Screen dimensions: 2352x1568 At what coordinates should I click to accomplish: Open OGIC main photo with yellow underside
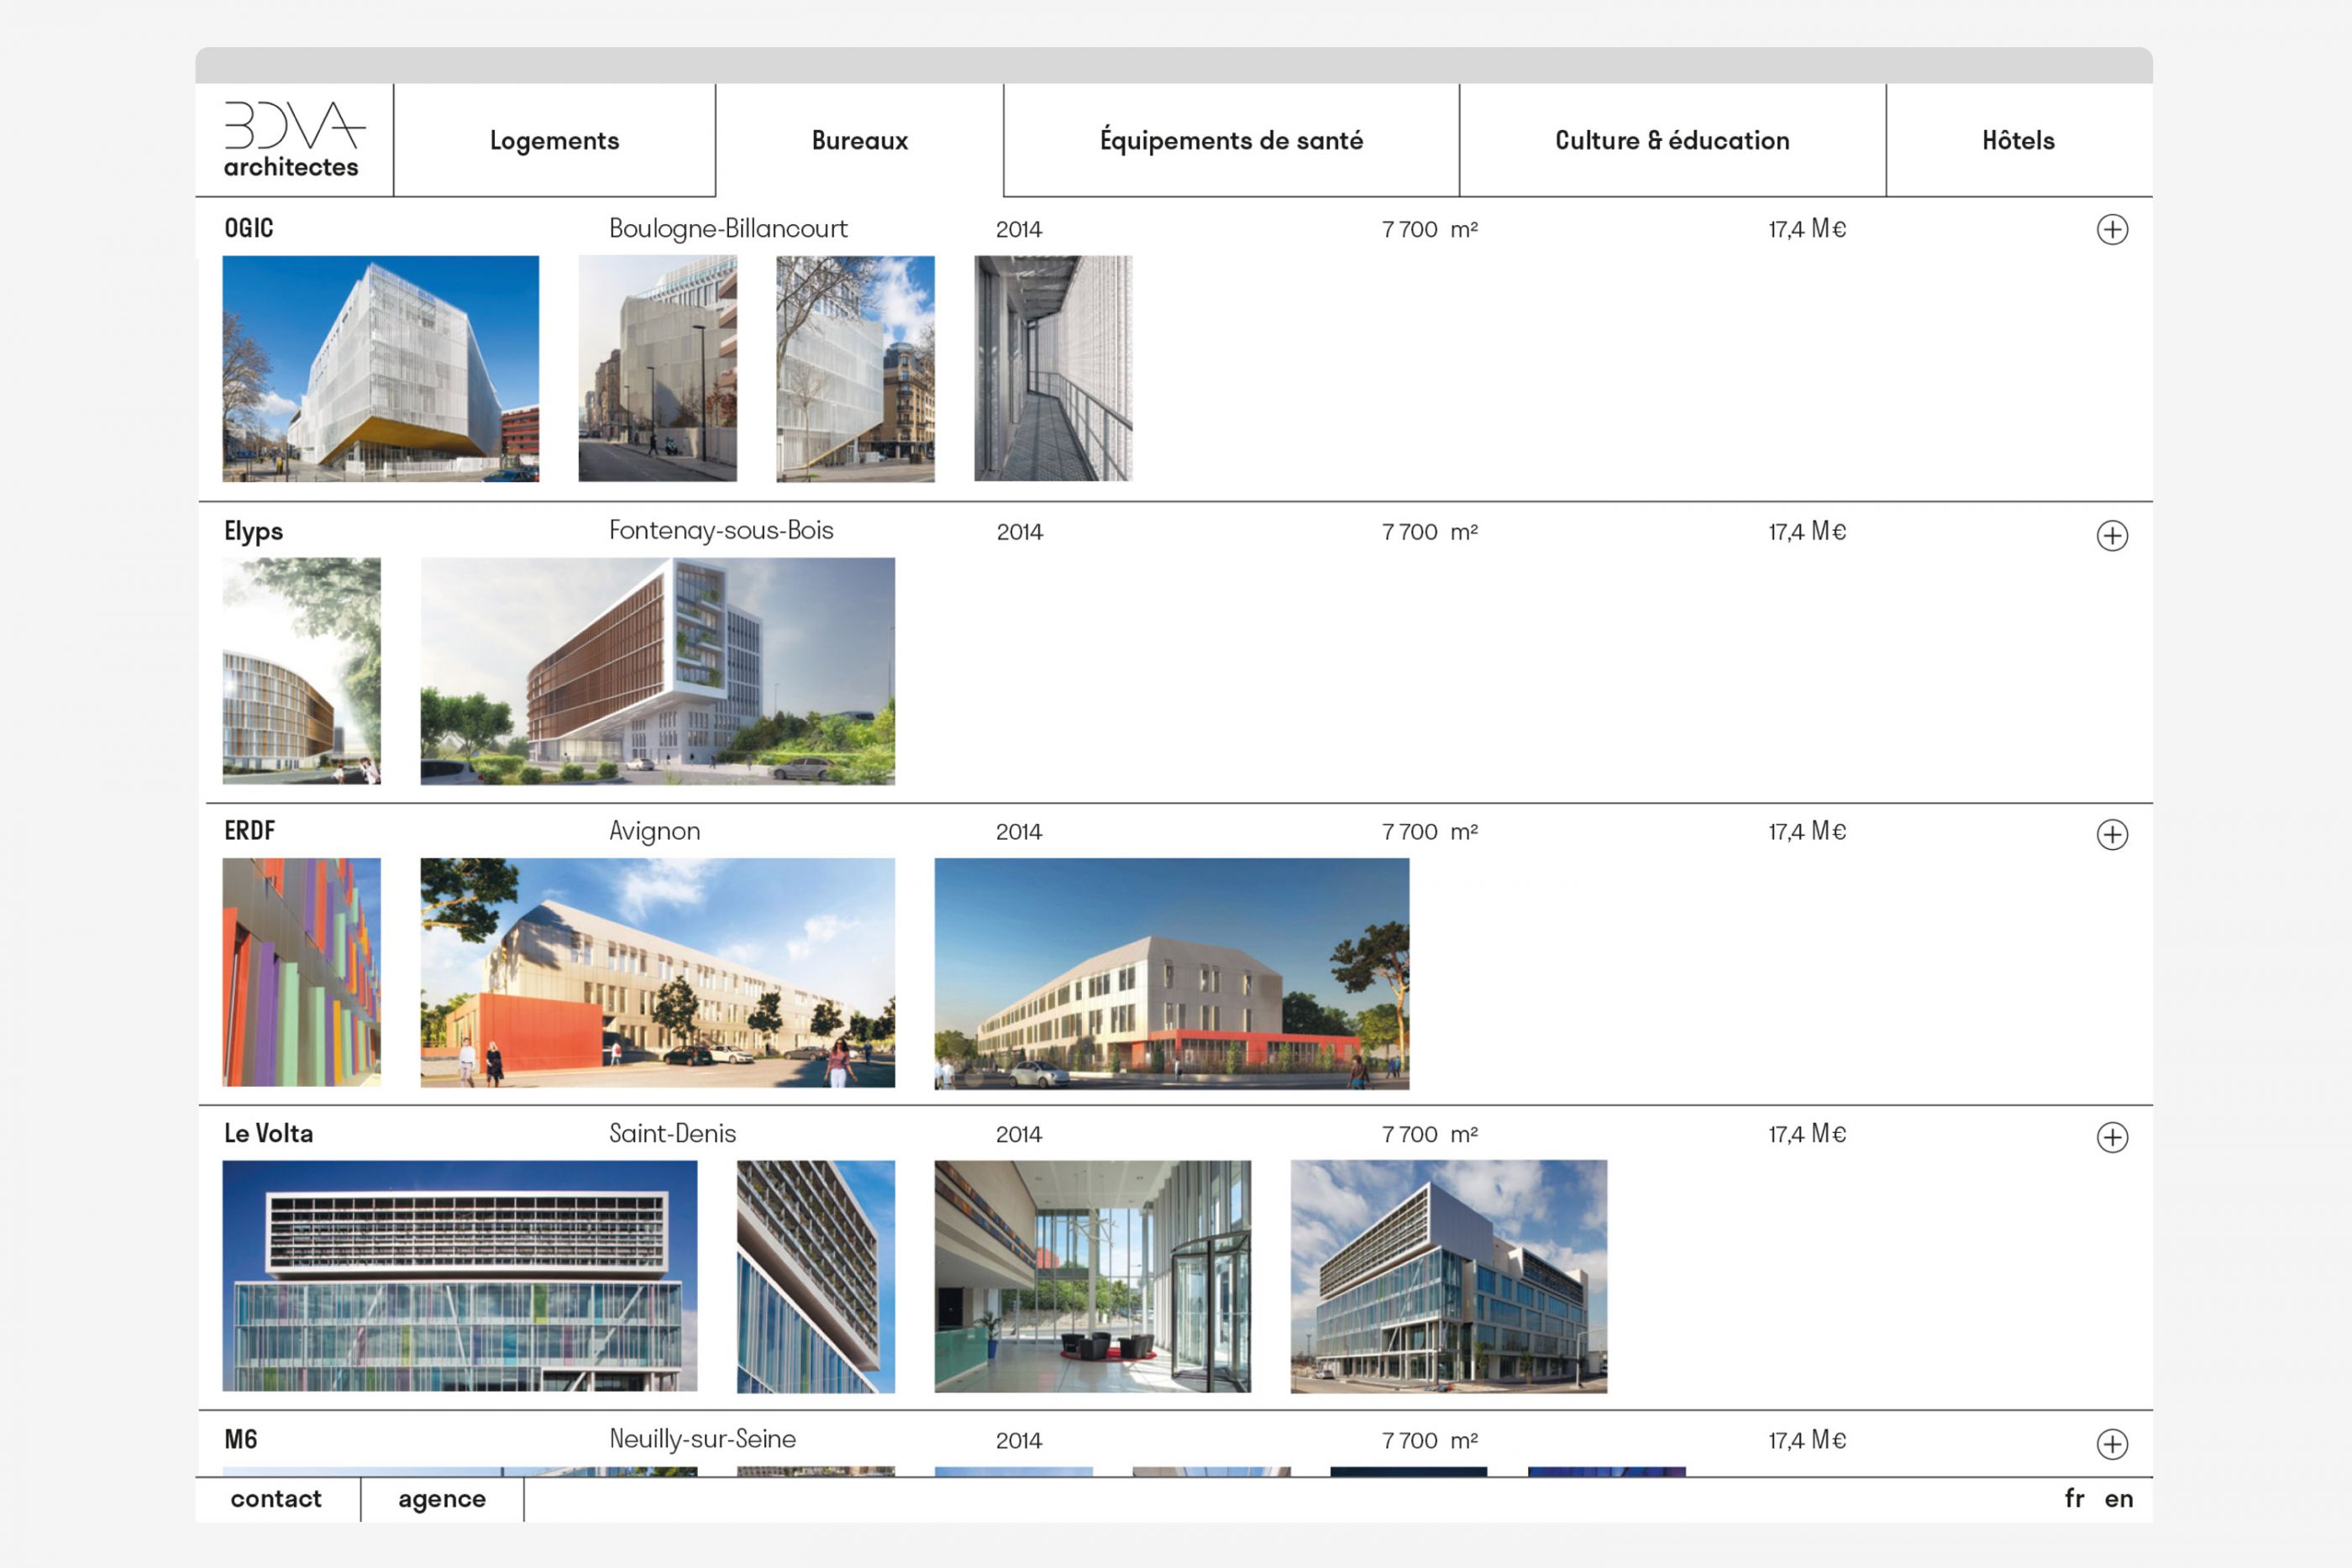coord(381,369)
